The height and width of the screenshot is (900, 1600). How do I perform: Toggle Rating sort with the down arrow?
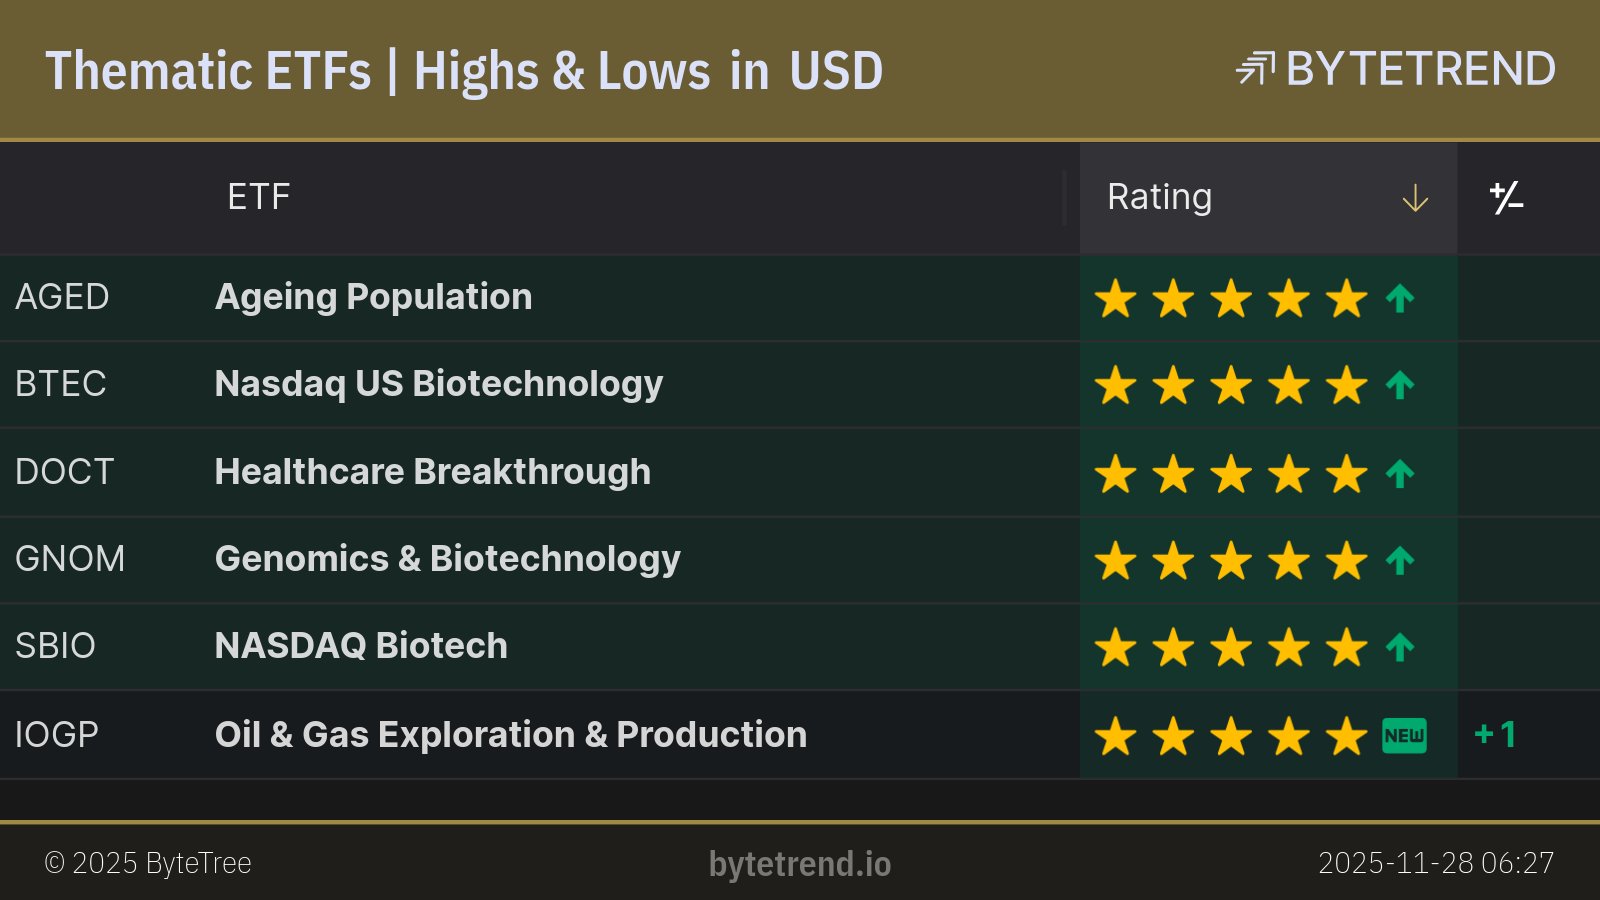click(1415, 198)
